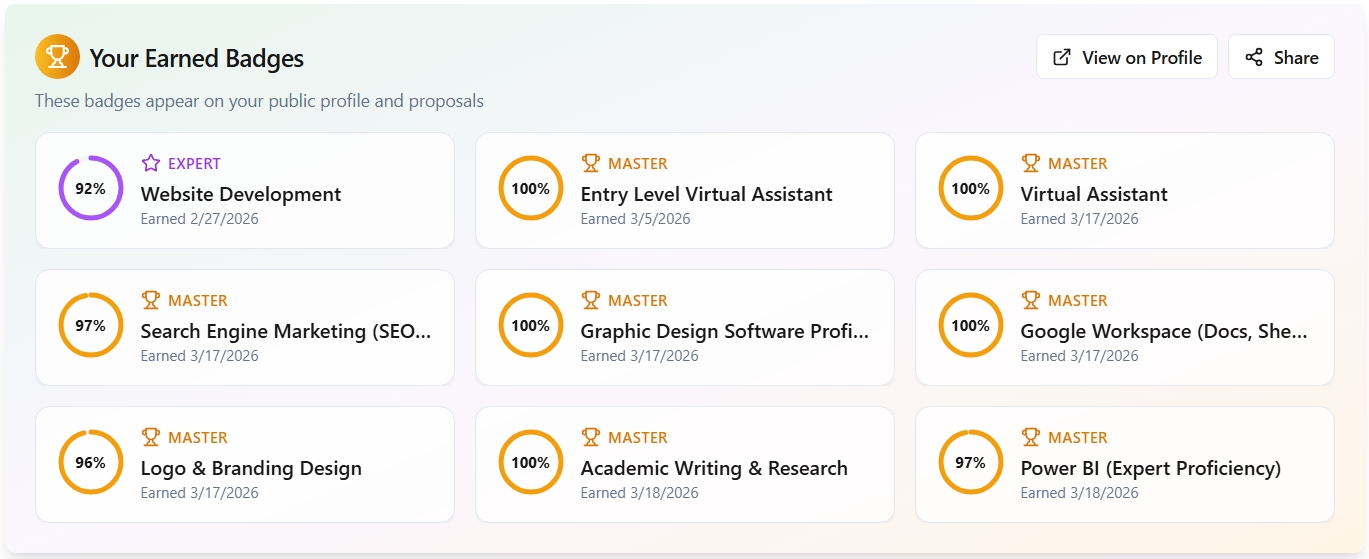Screen dimensions: 1369x559
Task: Click the trophy icon on Academic Writing & Research badge
Action: click(590, 437)
